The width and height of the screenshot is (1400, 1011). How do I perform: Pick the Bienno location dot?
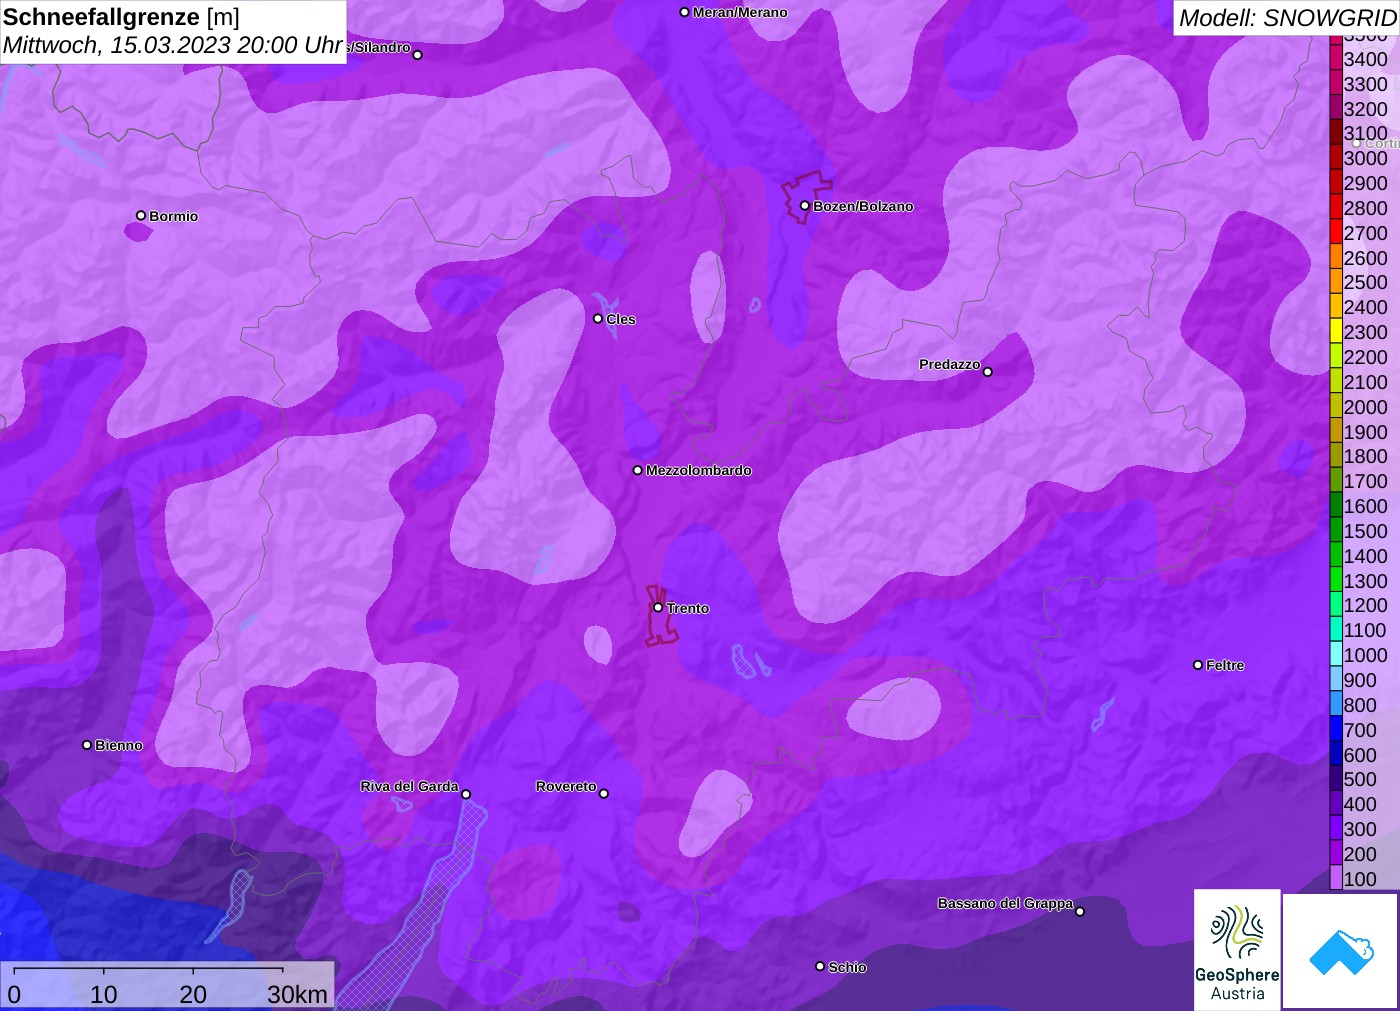pyautogui.click(x=87, y=745)
